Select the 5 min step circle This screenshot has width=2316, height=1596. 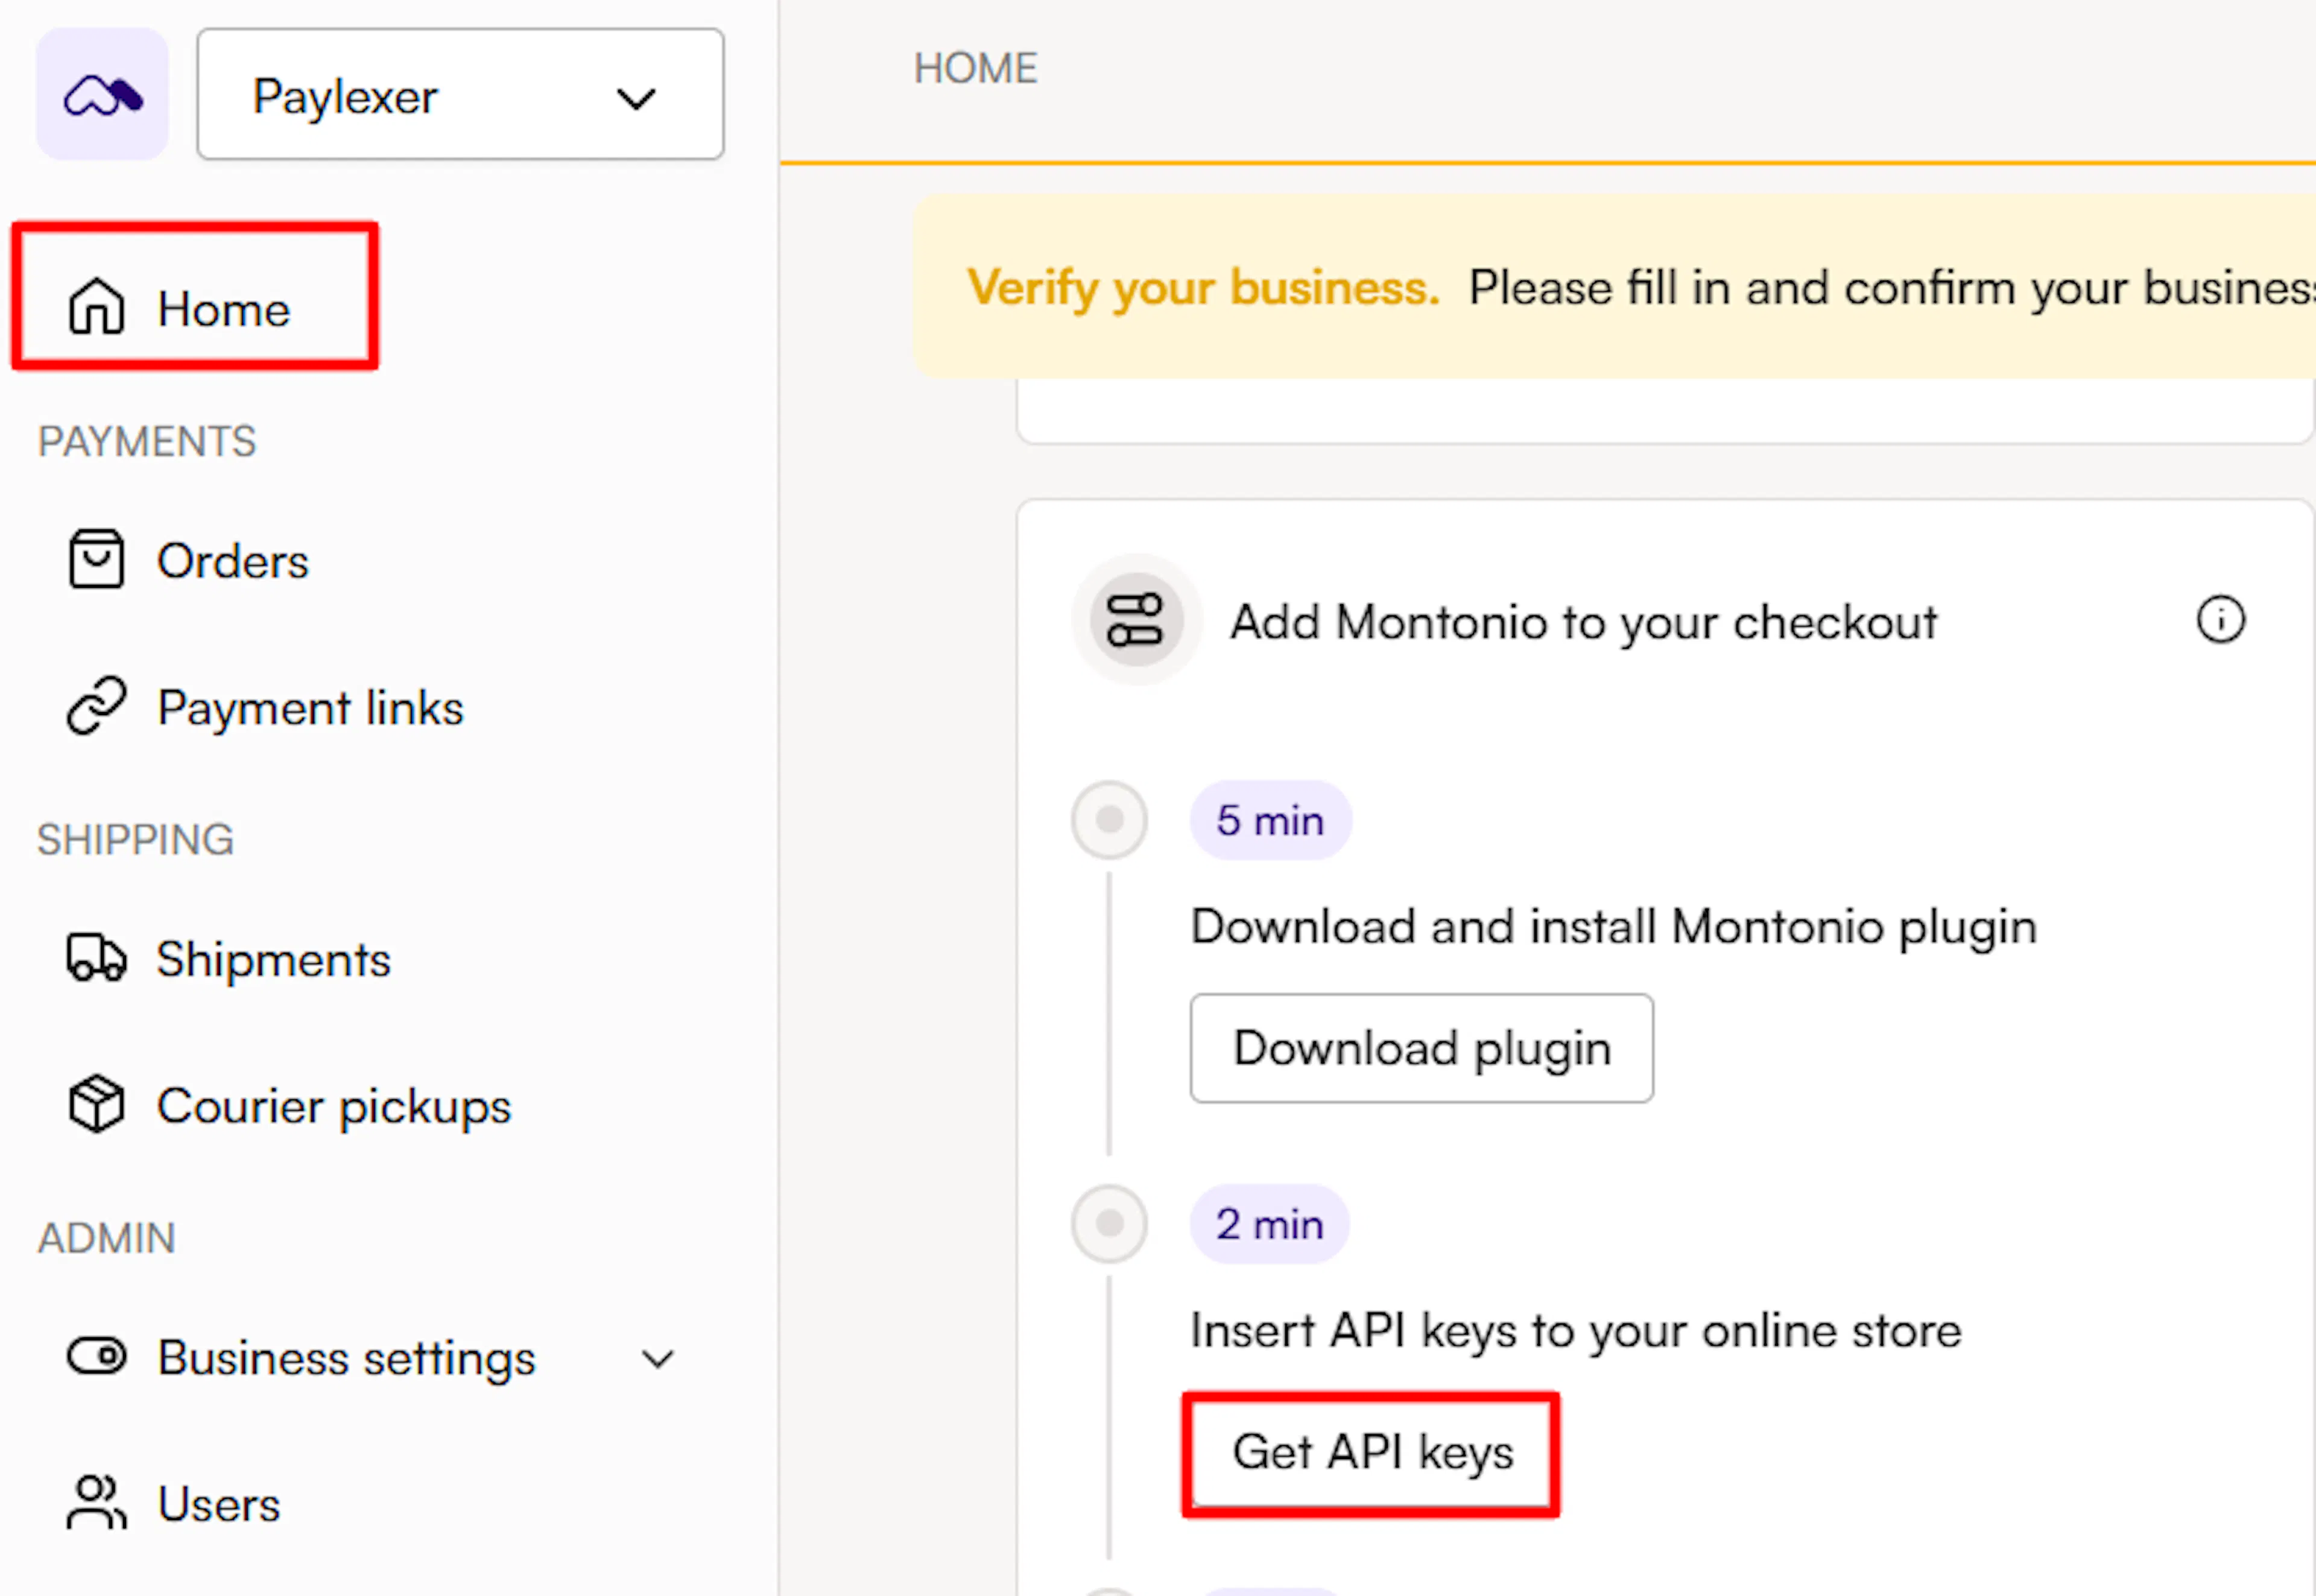1109,820
